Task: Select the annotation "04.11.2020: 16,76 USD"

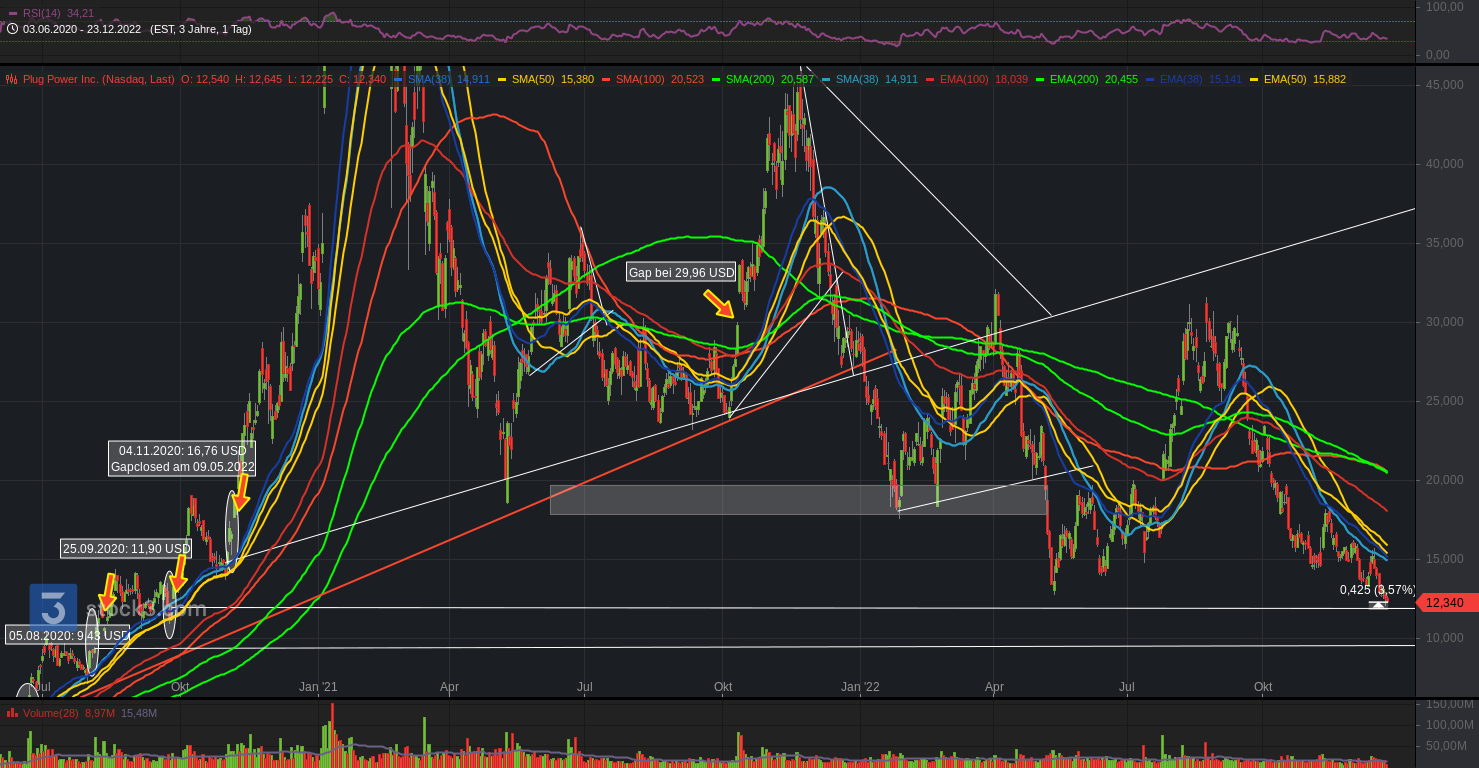Action: (182, 451)
